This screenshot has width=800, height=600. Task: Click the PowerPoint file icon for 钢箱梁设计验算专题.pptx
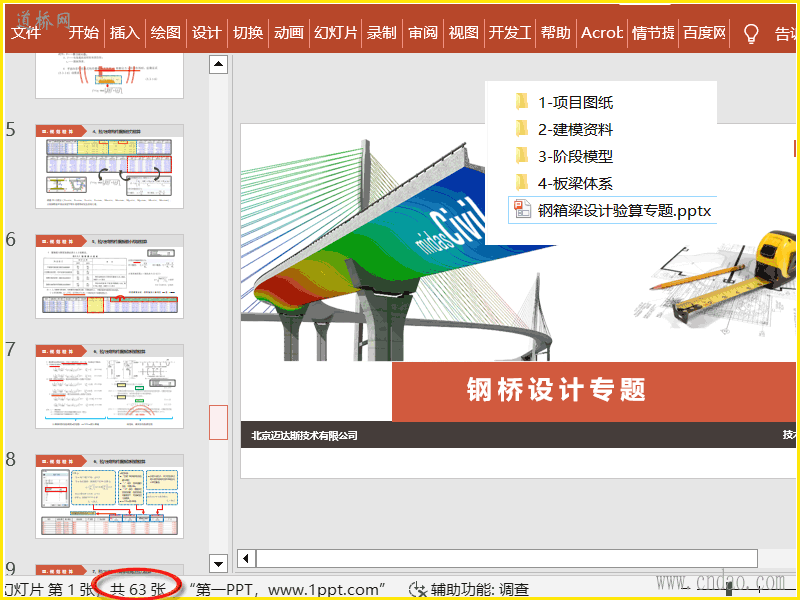pyautogui.click(x=522, y=210)
